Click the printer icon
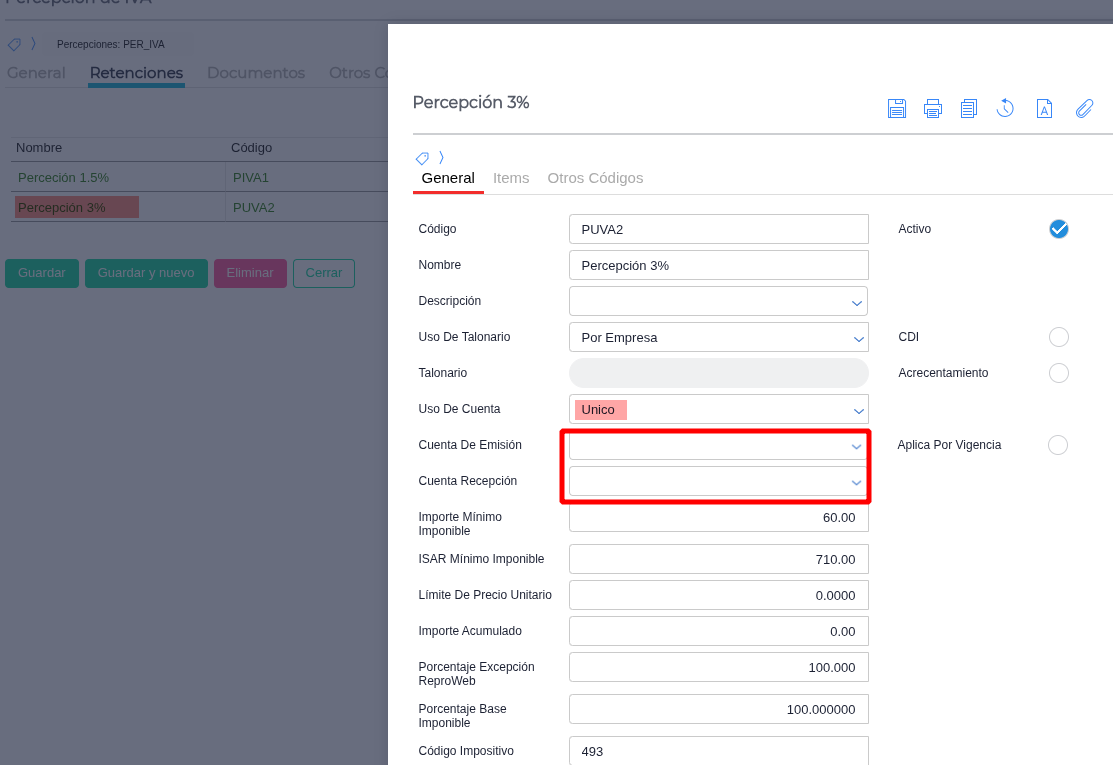 pos(933,109)
